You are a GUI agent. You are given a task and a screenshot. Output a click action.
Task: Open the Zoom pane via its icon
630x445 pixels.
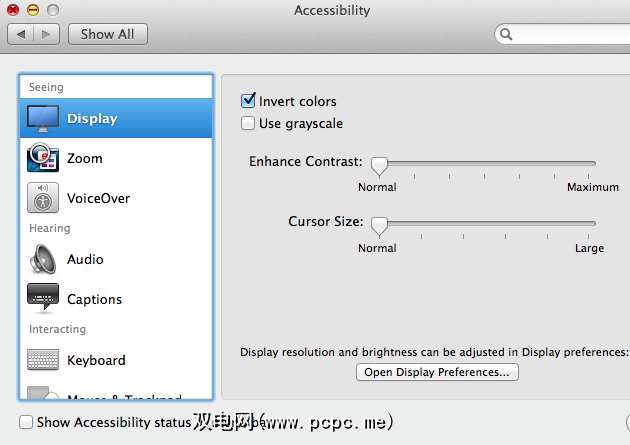[x=43, y=158]
